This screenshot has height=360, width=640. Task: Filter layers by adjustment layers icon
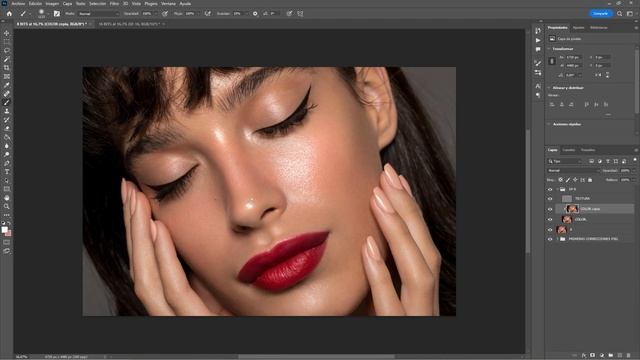[x=600, y=161]
